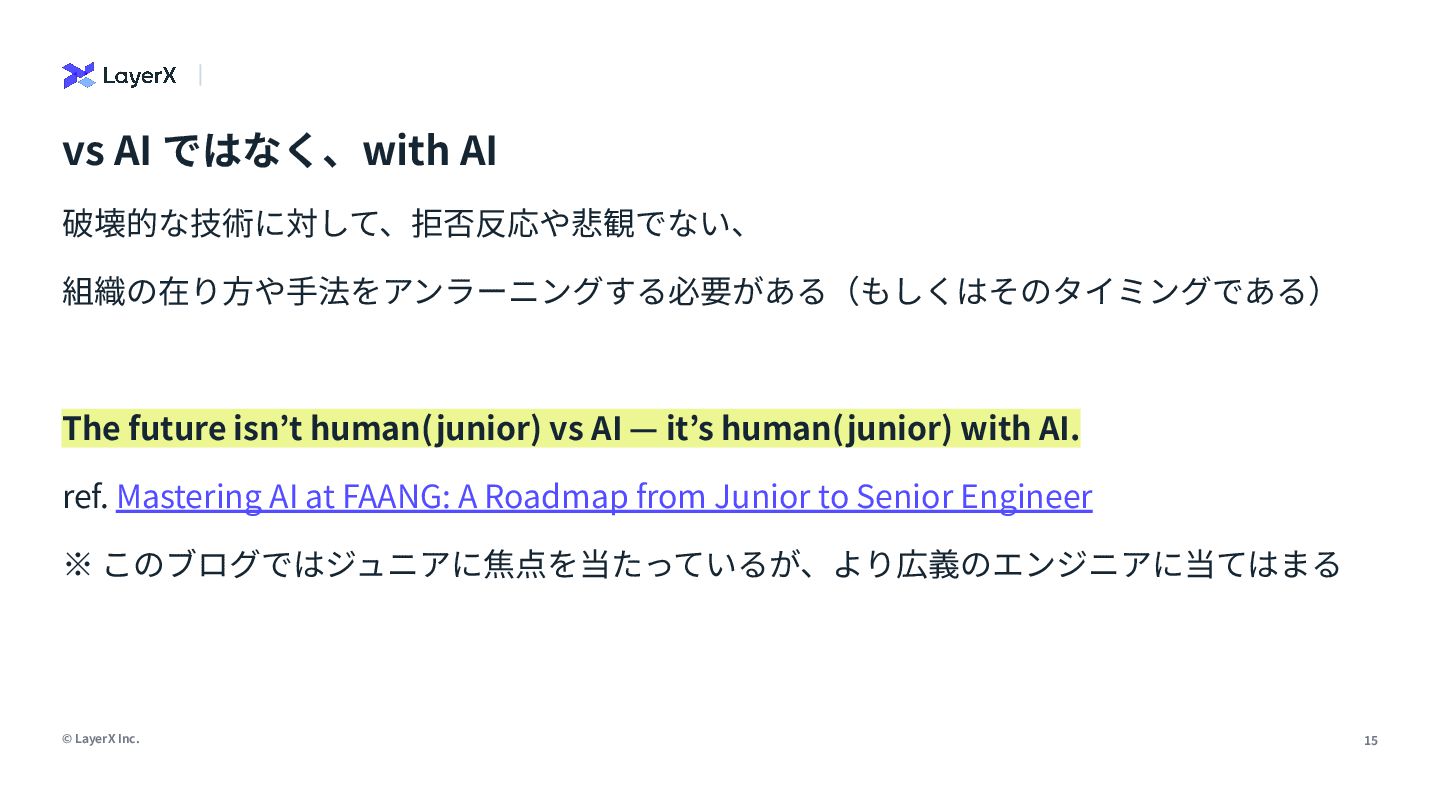
Task: Click "The future isn't" in the highlighted text
Action: point(183,428)
